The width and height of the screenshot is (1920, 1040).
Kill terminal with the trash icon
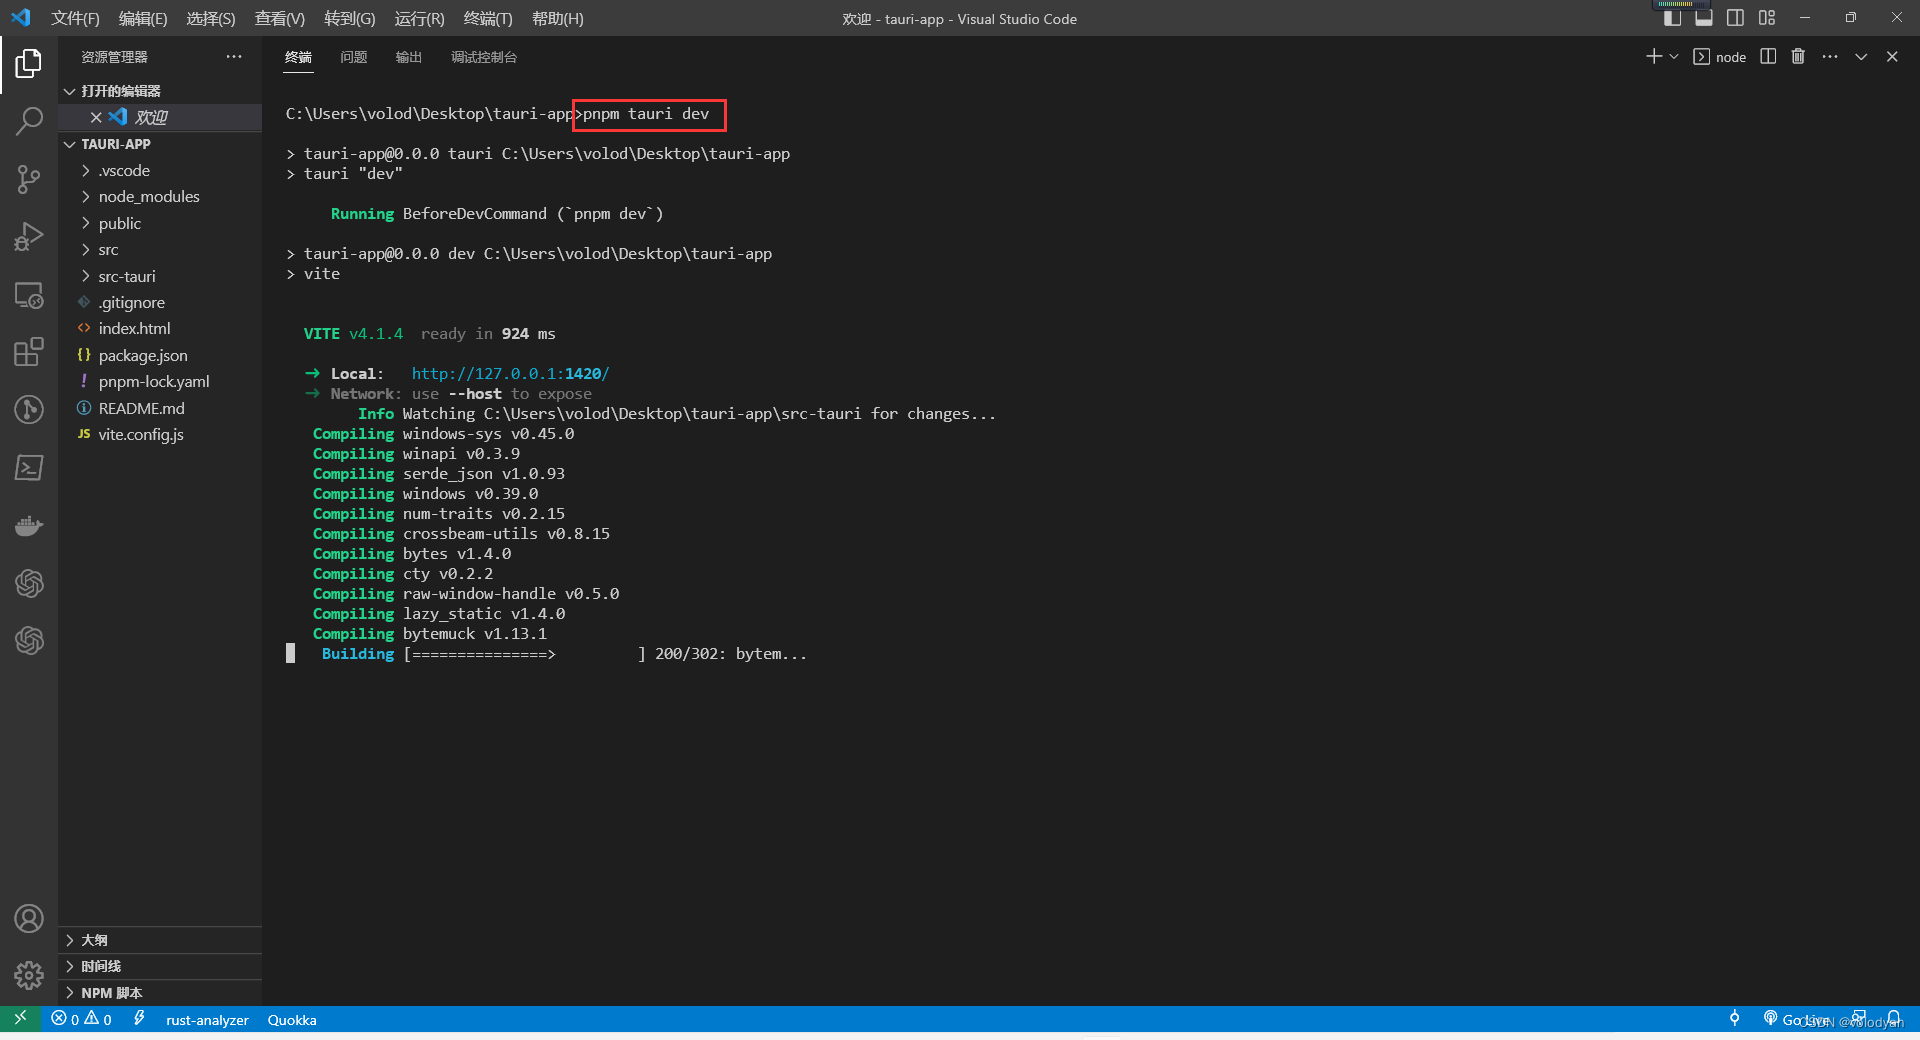coord(1798,57)
